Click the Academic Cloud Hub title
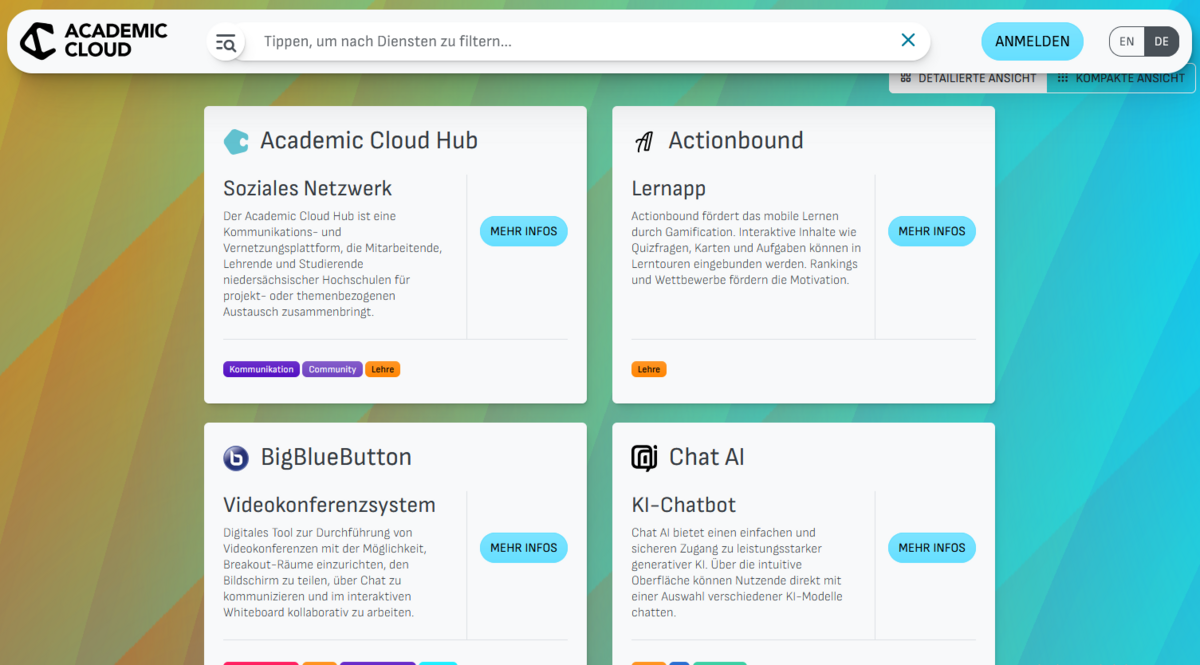Image resolution: width=1200 pixels, height=665 pixels. 369,141
